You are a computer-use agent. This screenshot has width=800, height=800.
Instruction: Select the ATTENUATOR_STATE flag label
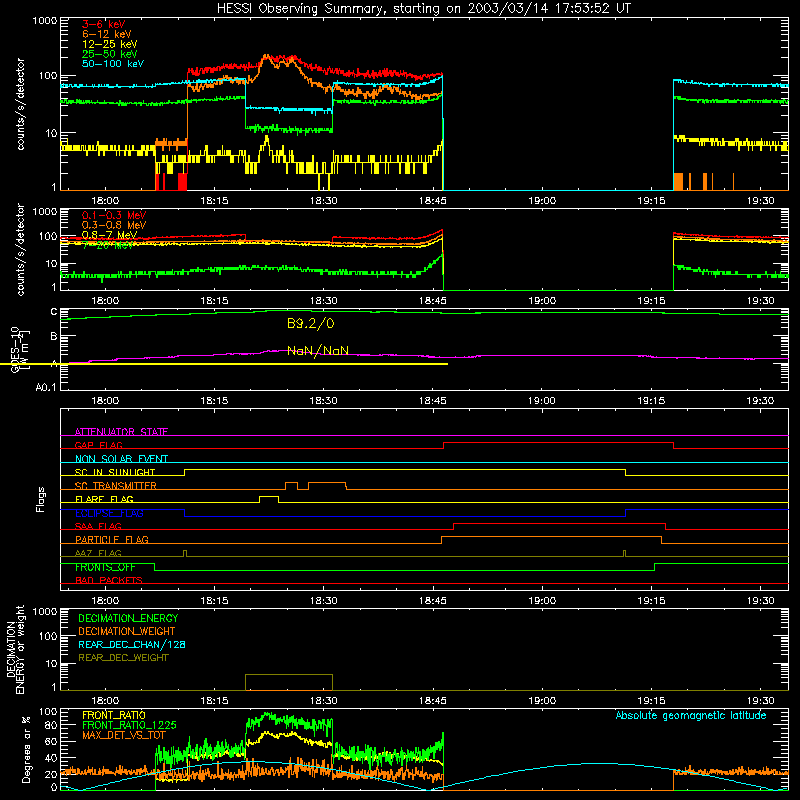coord(121,432)
